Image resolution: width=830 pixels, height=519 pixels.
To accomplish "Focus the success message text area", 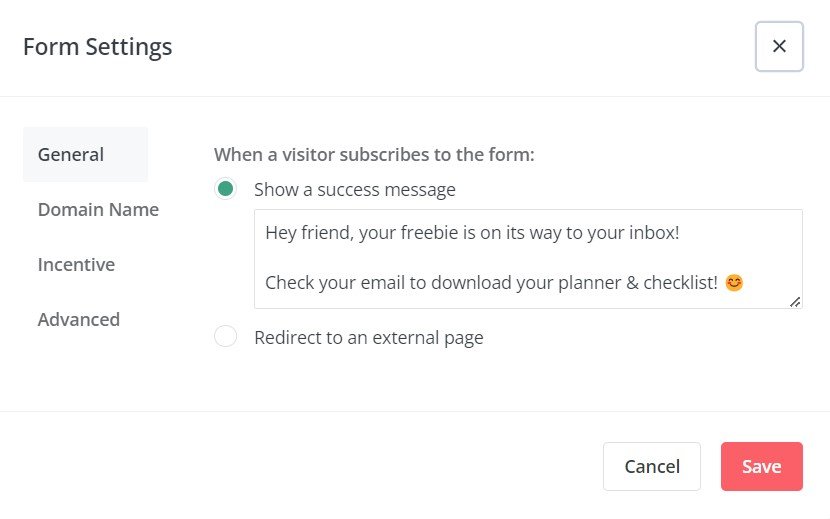I will pos(528,259).
